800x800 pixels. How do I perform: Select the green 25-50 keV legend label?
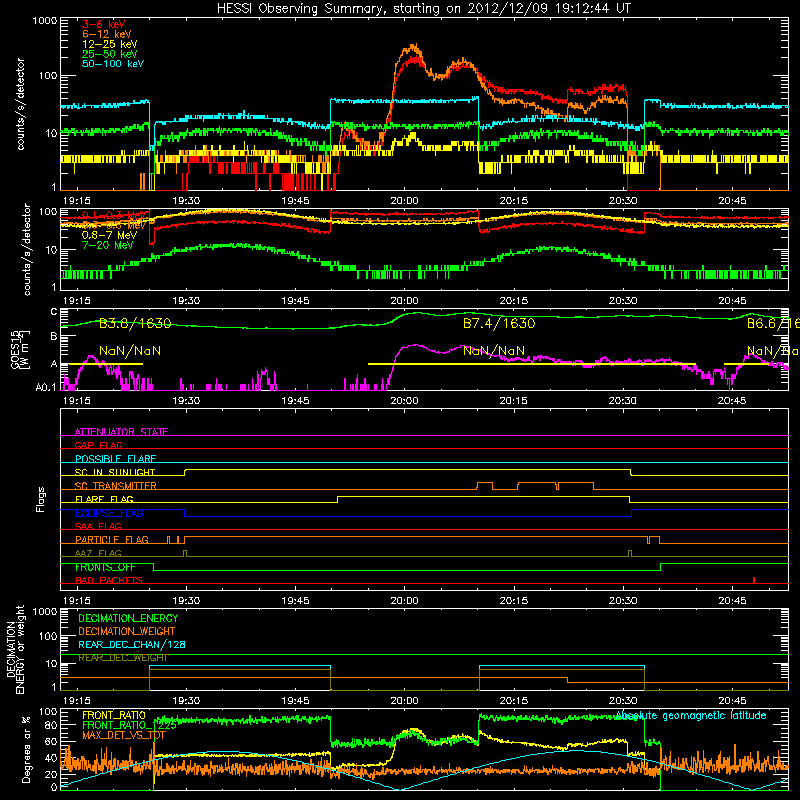[x=110, y=54]
